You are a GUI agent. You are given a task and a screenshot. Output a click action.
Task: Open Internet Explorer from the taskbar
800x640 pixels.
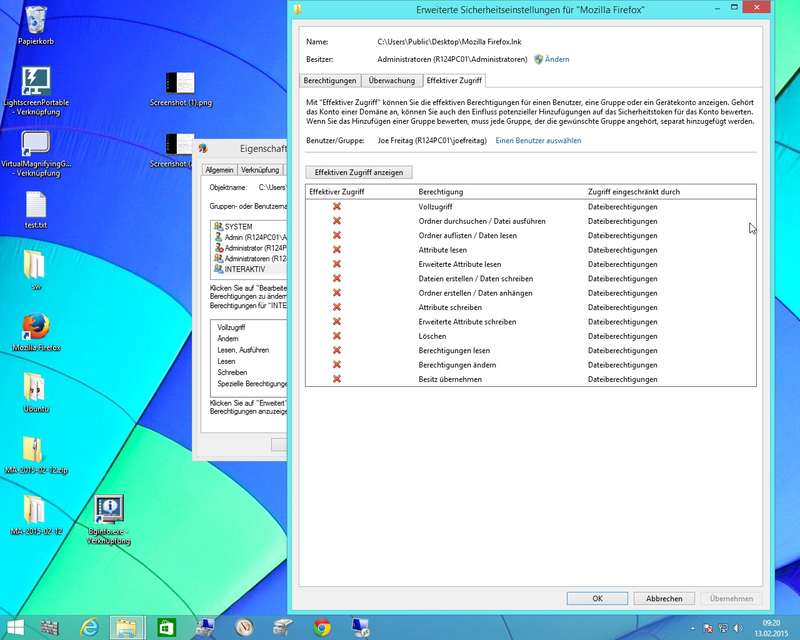click(x=89, y=627)
